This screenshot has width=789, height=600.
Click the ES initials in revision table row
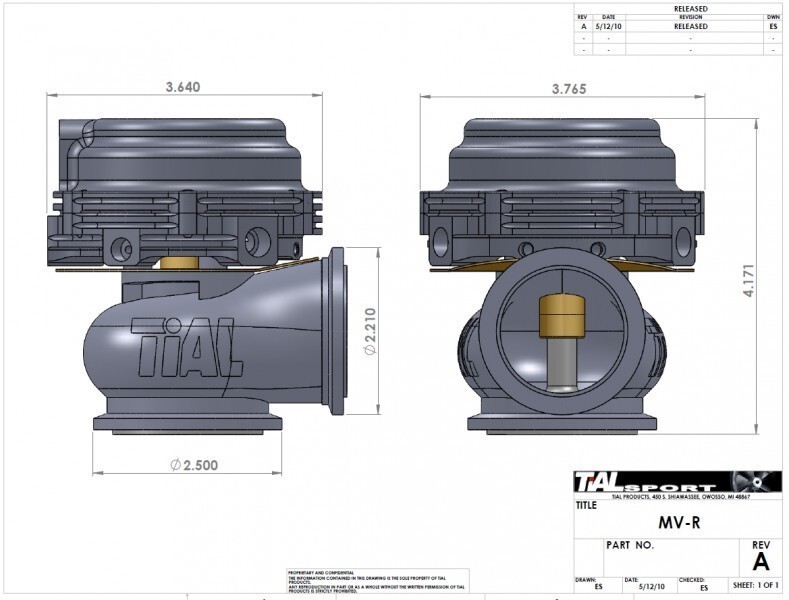pyautogui.click(x=773, y=27)
